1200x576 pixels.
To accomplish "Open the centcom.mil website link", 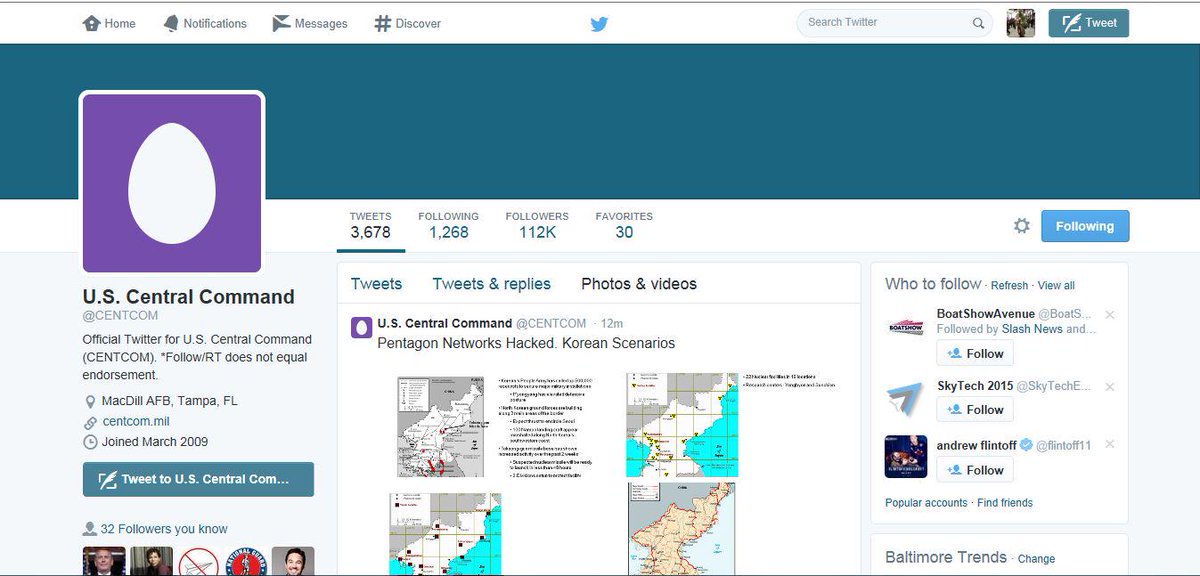I will pyautogui.click(x=136, y=421).
